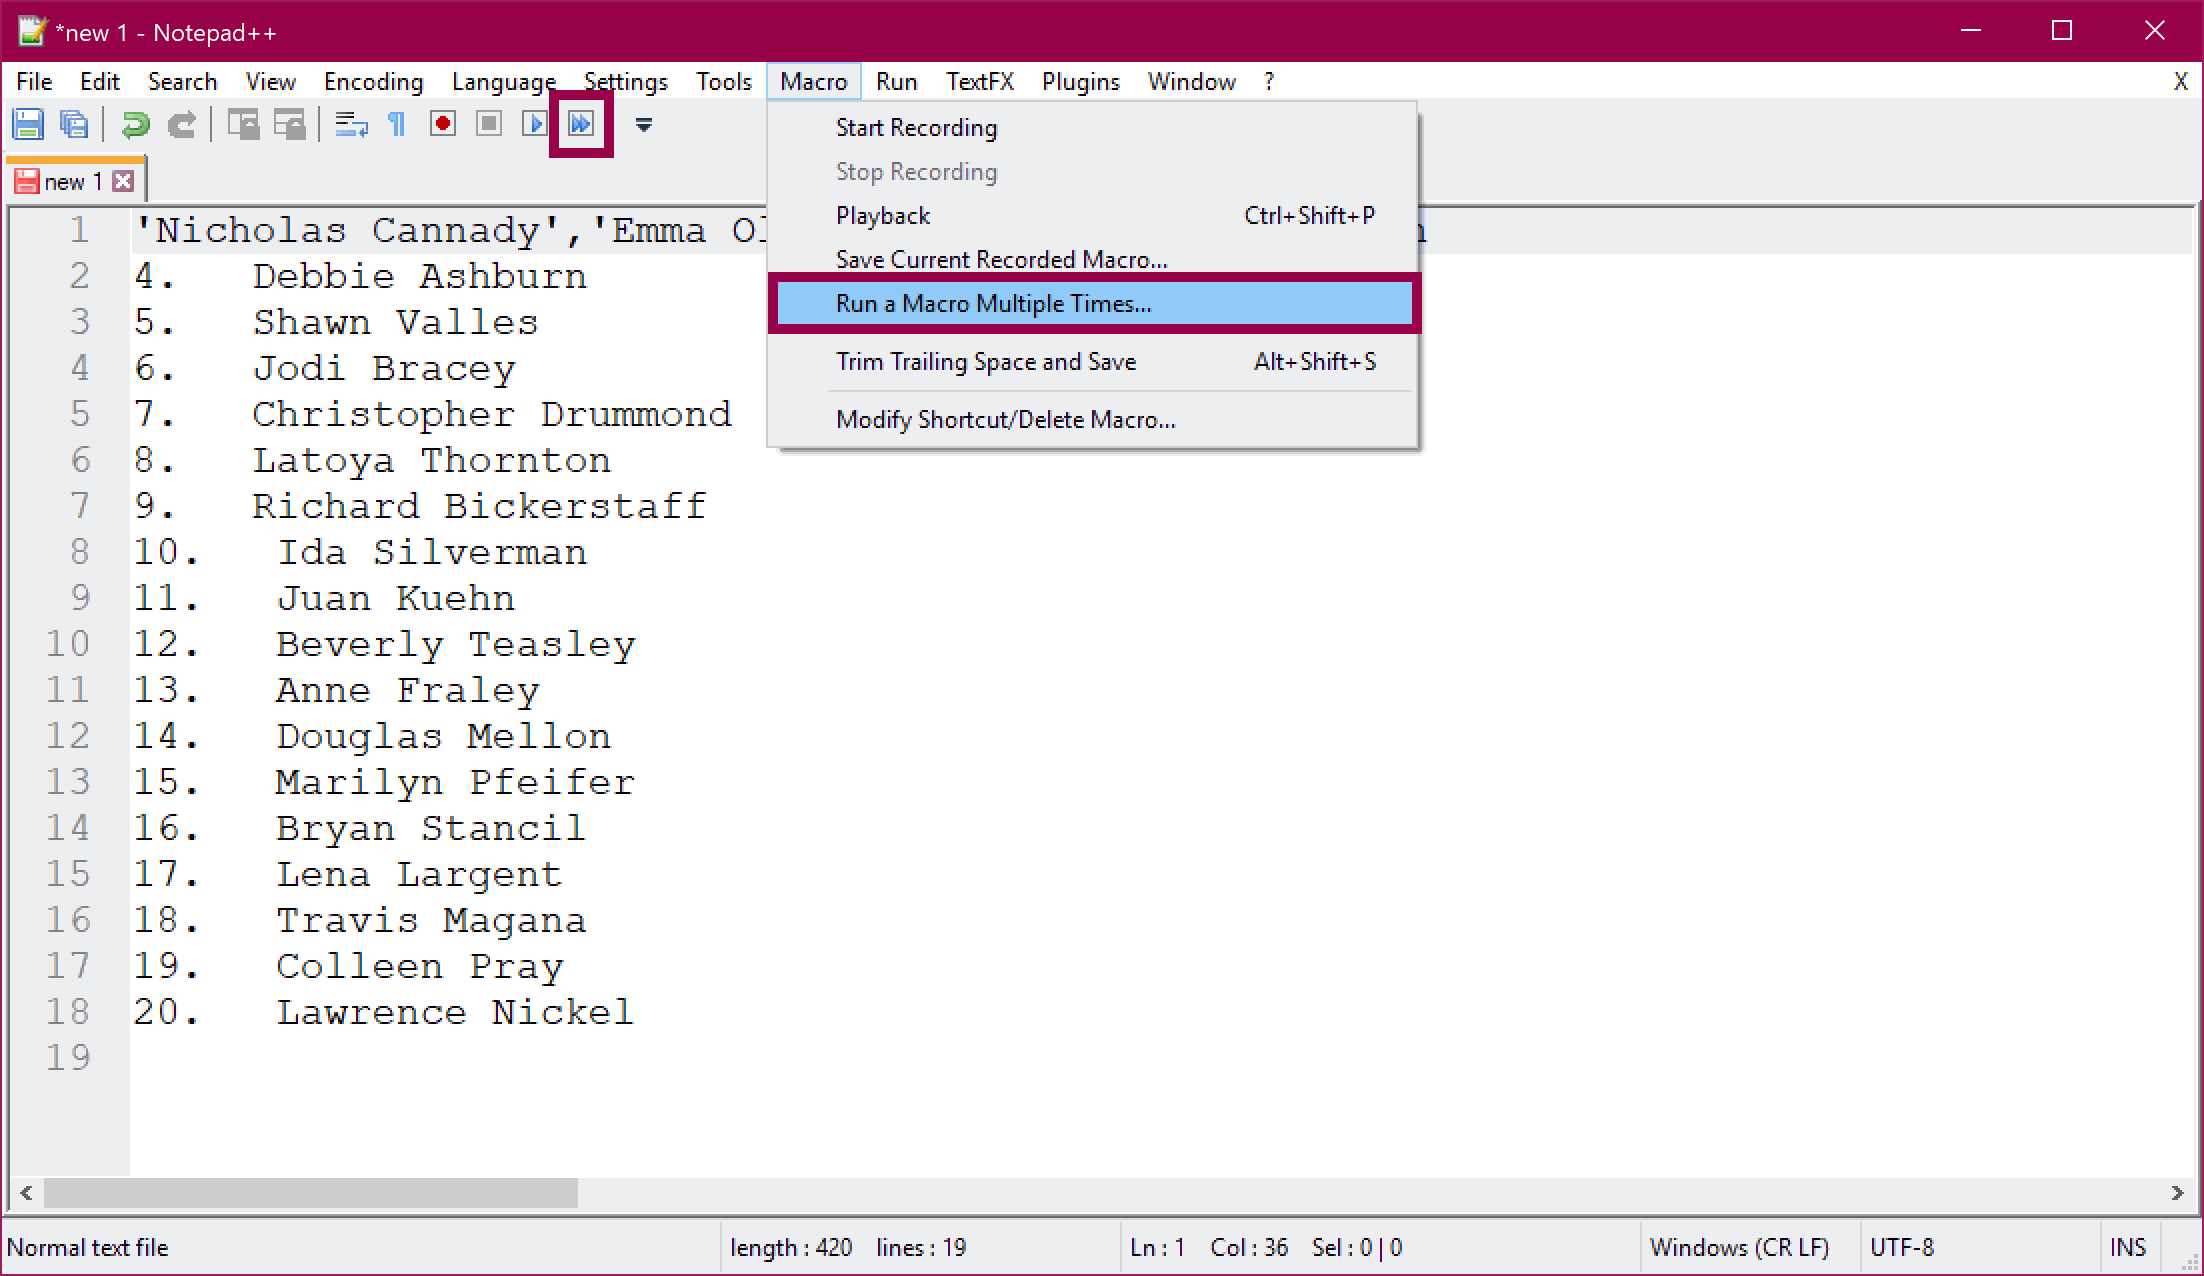Click the Save All toolbar icon
Viewport: 2204px width, 1276px height.
click(x=74, y=124)
